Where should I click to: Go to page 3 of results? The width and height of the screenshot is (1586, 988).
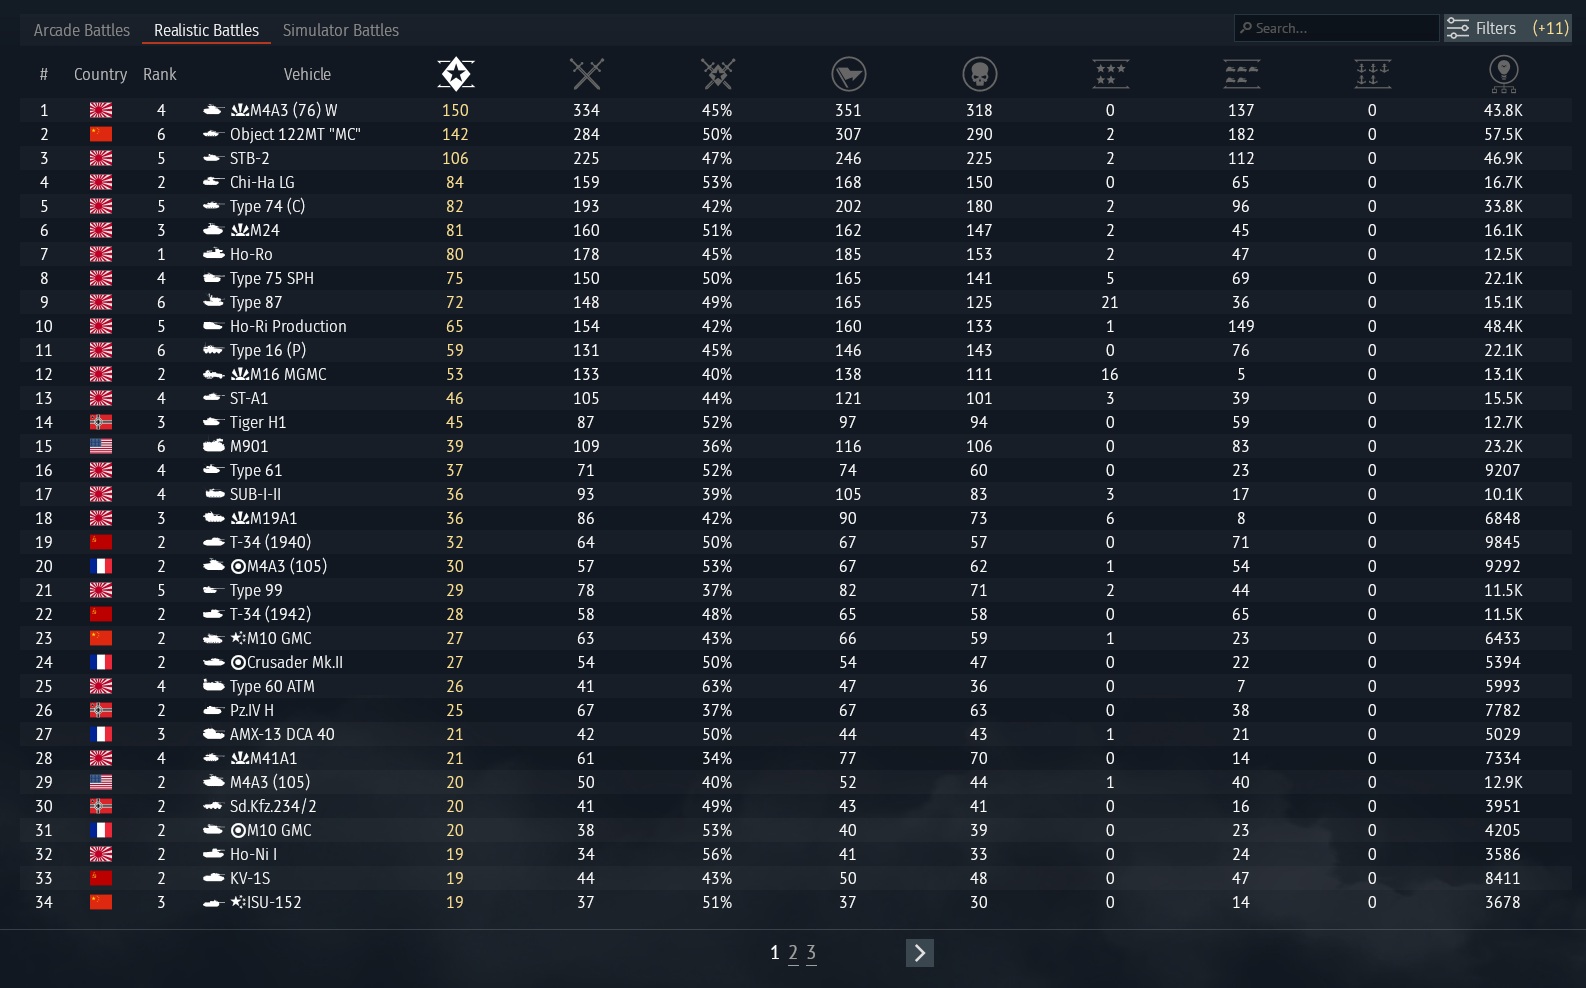click(x=811, y=953)
